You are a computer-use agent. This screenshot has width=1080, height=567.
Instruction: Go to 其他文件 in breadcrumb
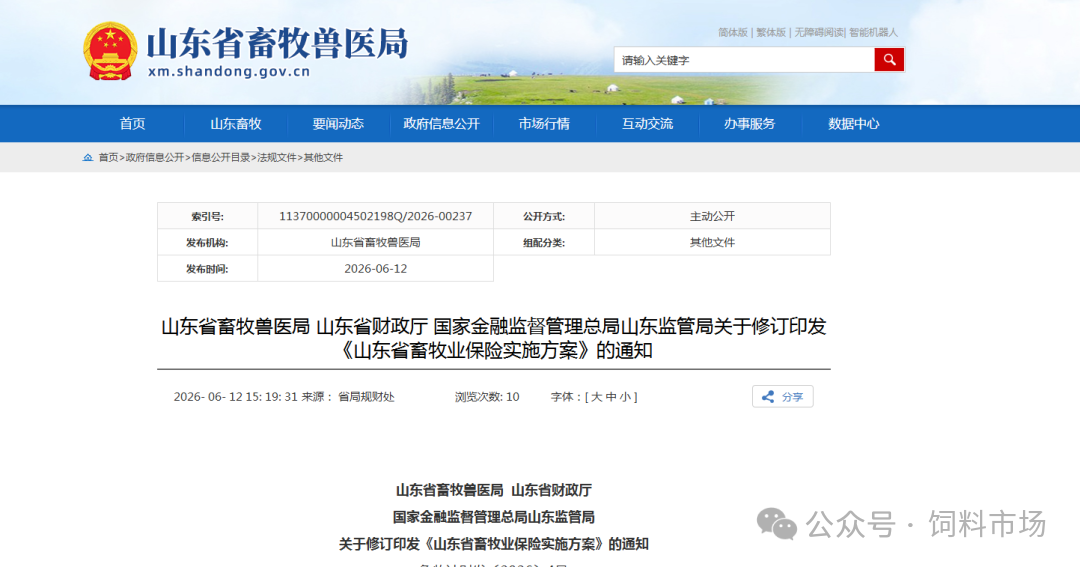(x=323, y=158)
